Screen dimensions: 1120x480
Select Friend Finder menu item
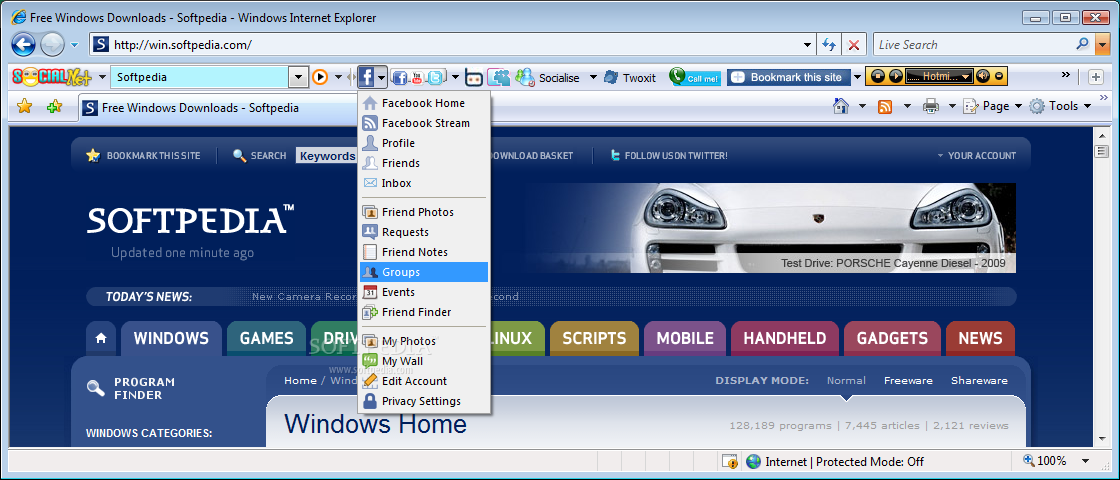pos(424,312)
